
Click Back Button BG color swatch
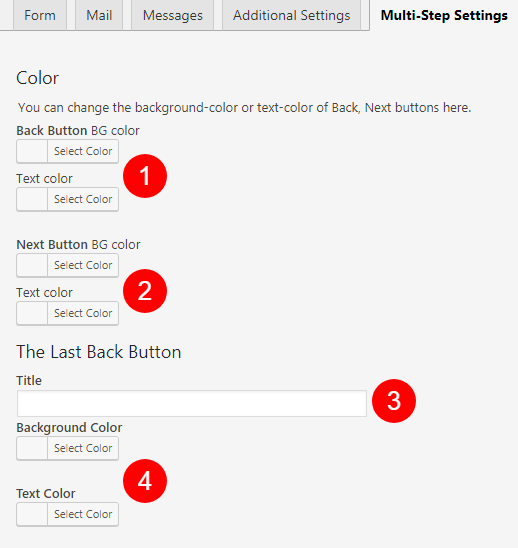tap(32, 151)
